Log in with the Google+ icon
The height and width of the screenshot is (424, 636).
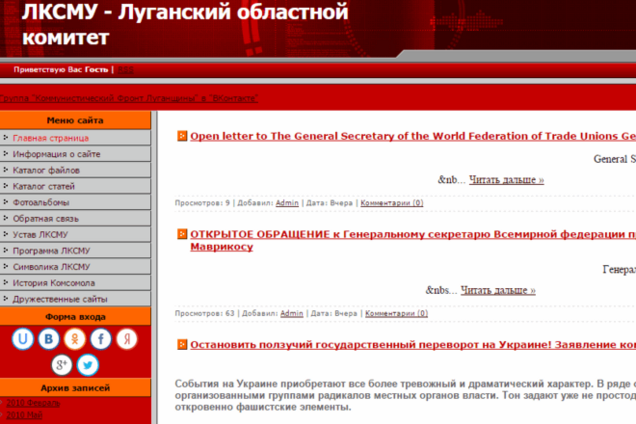(62, 364)
